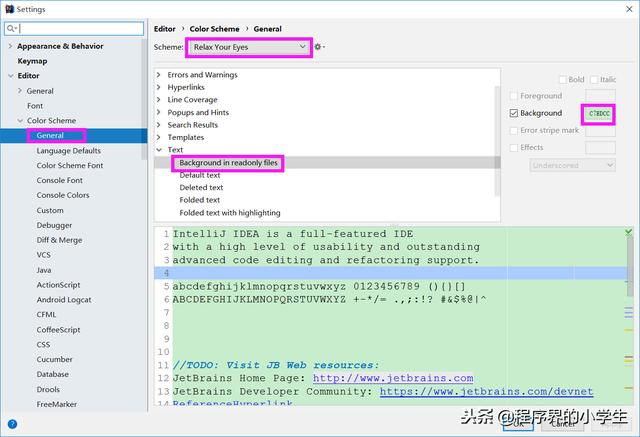Select Deleted text item
The height and width of the screenshot is (437, 640).
(x=201, y=188)
